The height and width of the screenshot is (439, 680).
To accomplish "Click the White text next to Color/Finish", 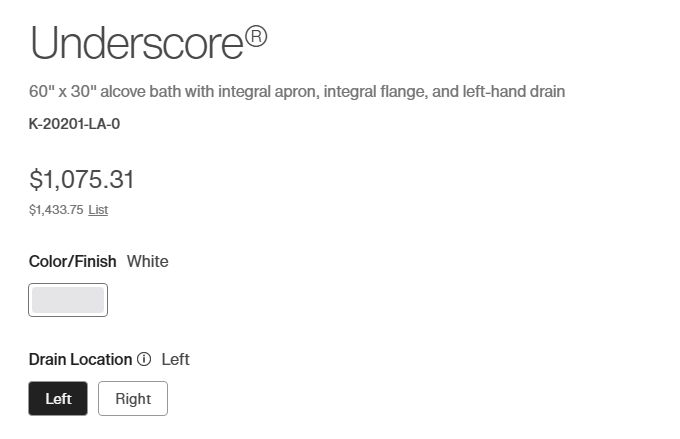I will click(x=148, y=262).
